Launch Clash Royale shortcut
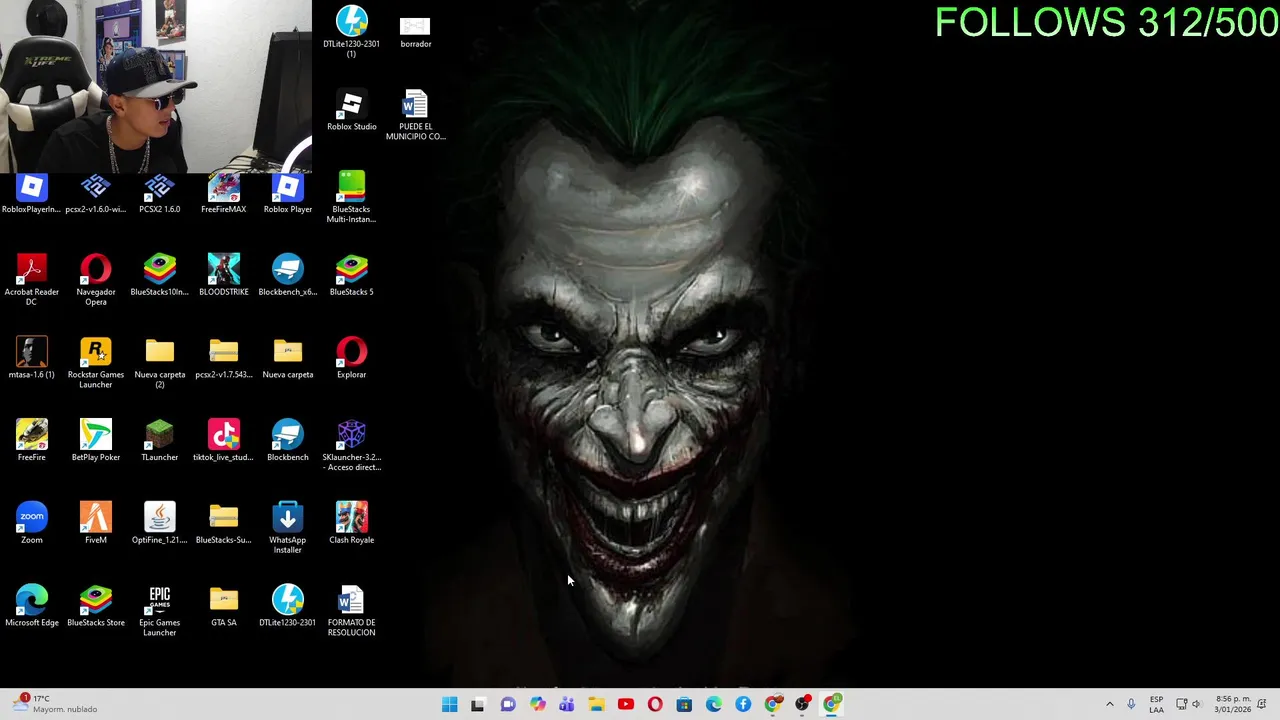This screenshot has width=1280, height=720. coord(351,523)
